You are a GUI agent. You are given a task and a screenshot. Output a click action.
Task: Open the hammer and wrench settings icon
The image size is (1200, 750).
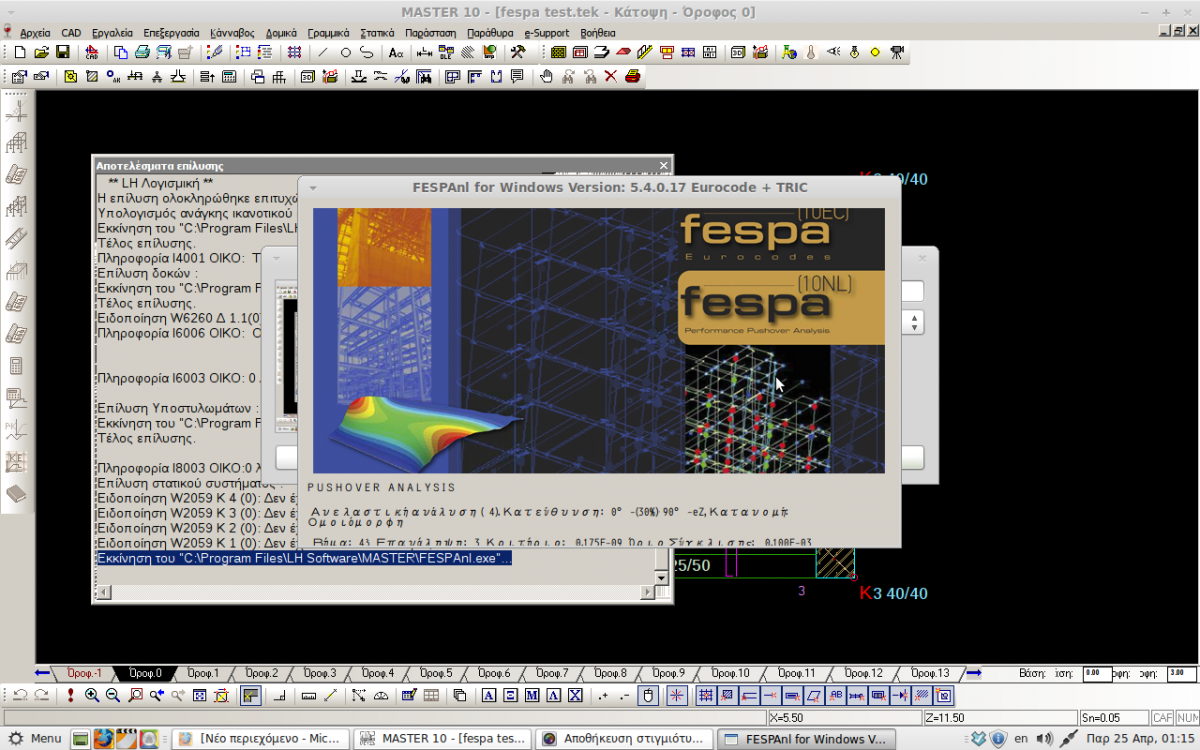[x=518, y=52]
